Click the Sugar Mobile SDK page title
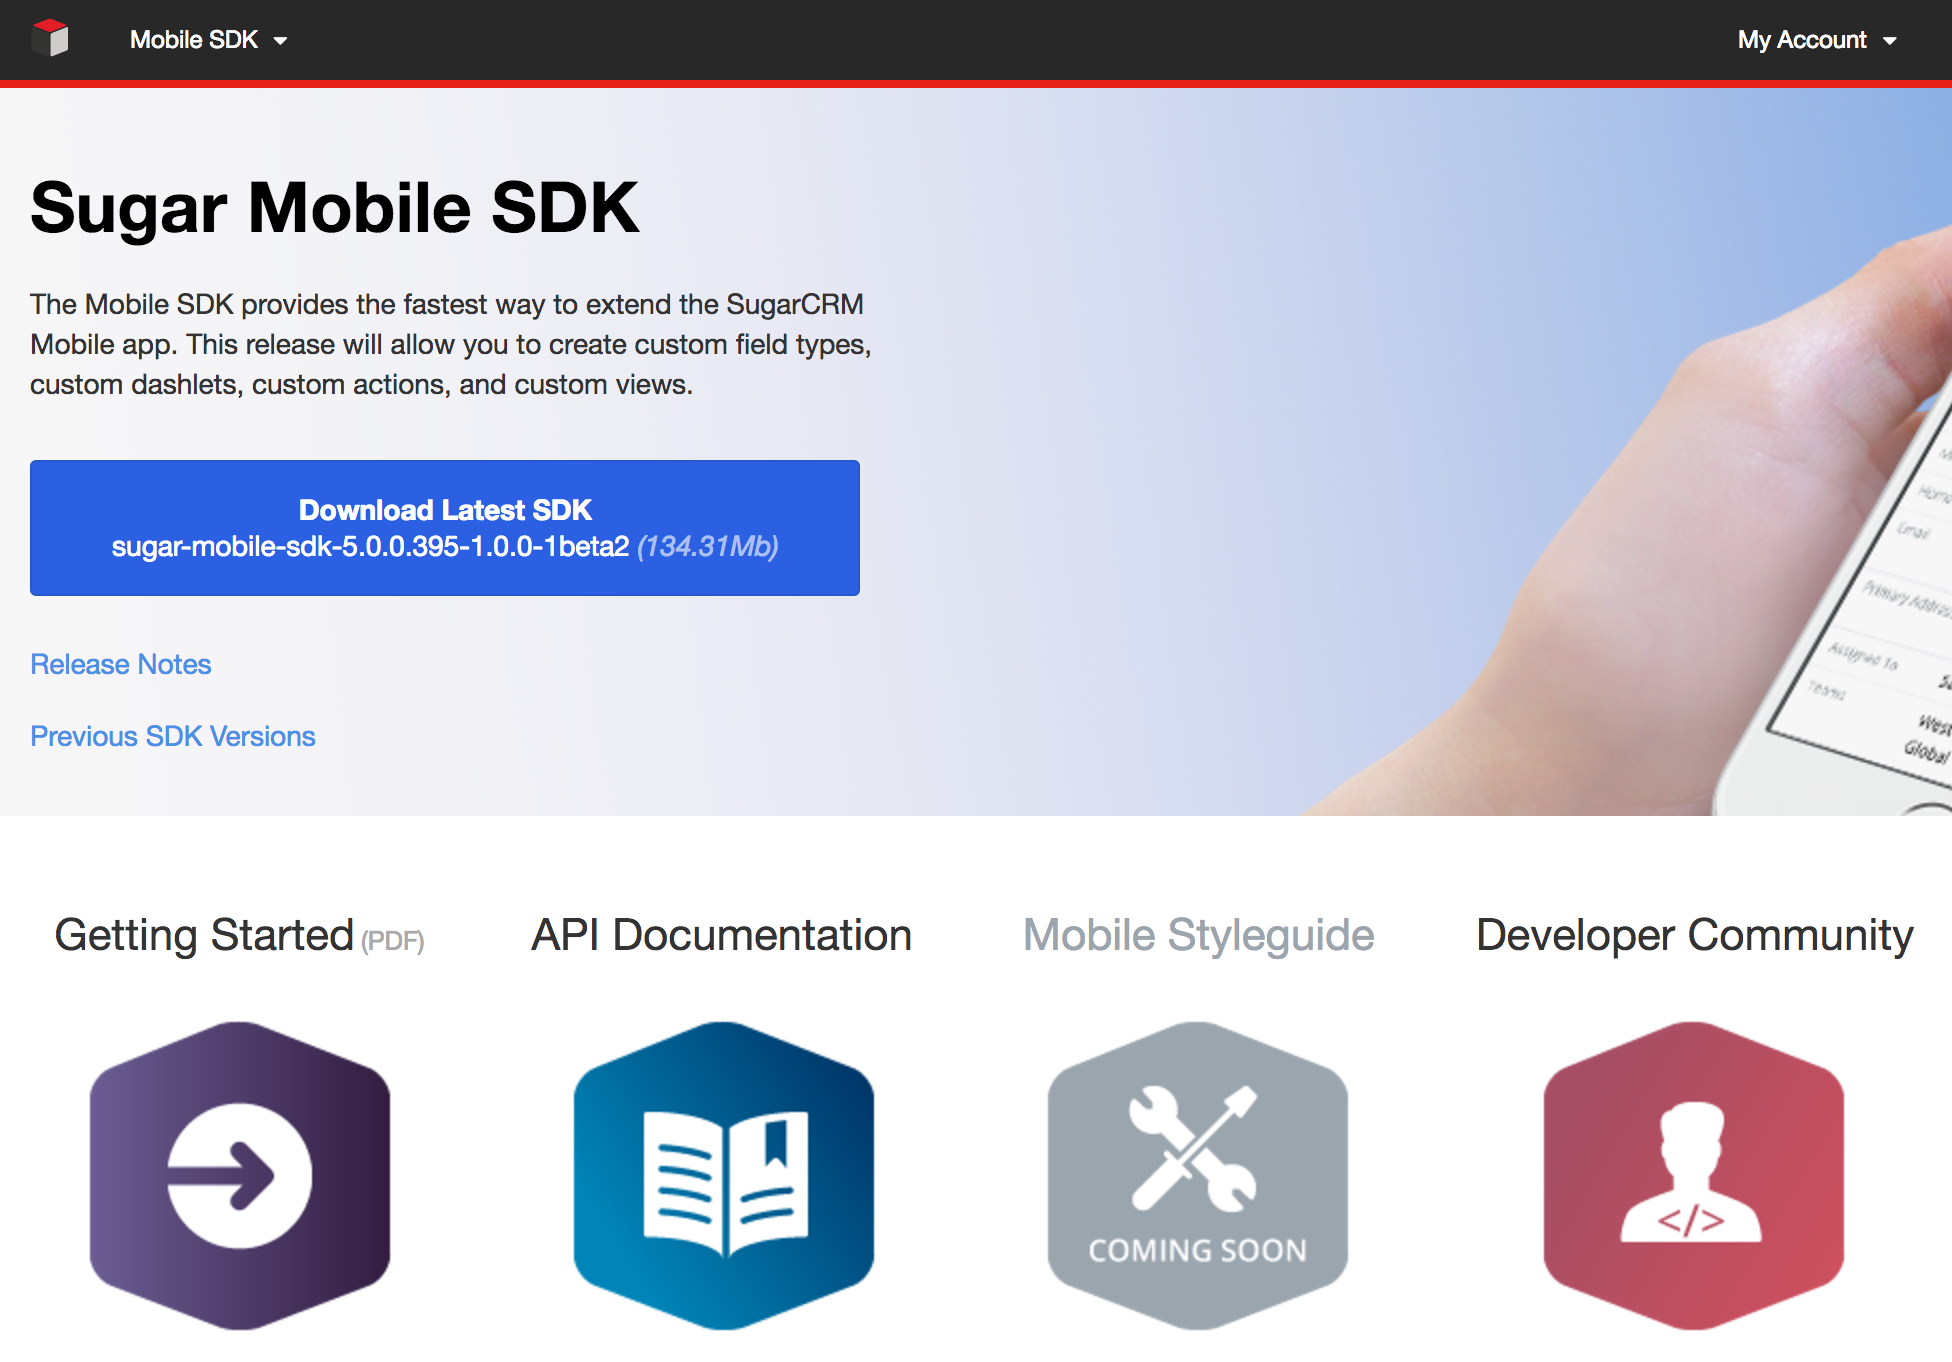Viewport: 1952px width, 1362px height. [334, 208]
